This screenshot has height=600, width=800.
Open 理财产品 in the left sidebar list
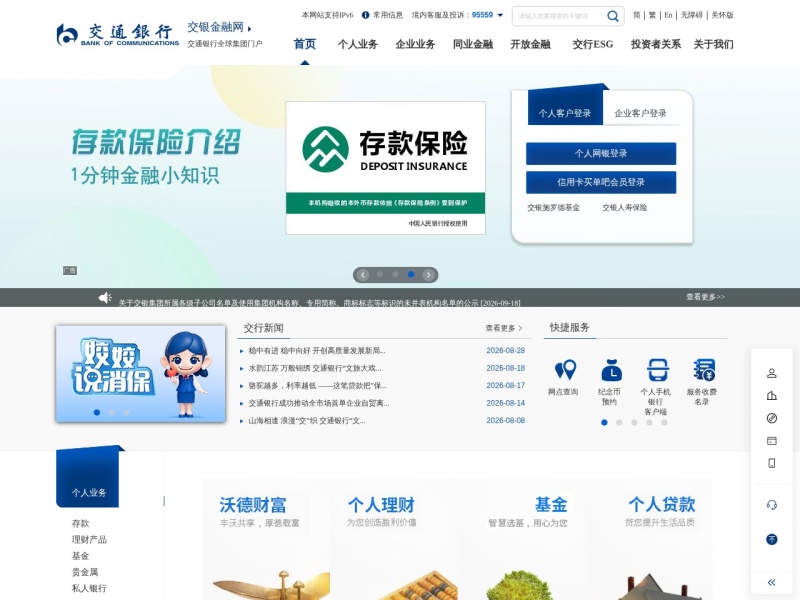click(x=89, y=539)
